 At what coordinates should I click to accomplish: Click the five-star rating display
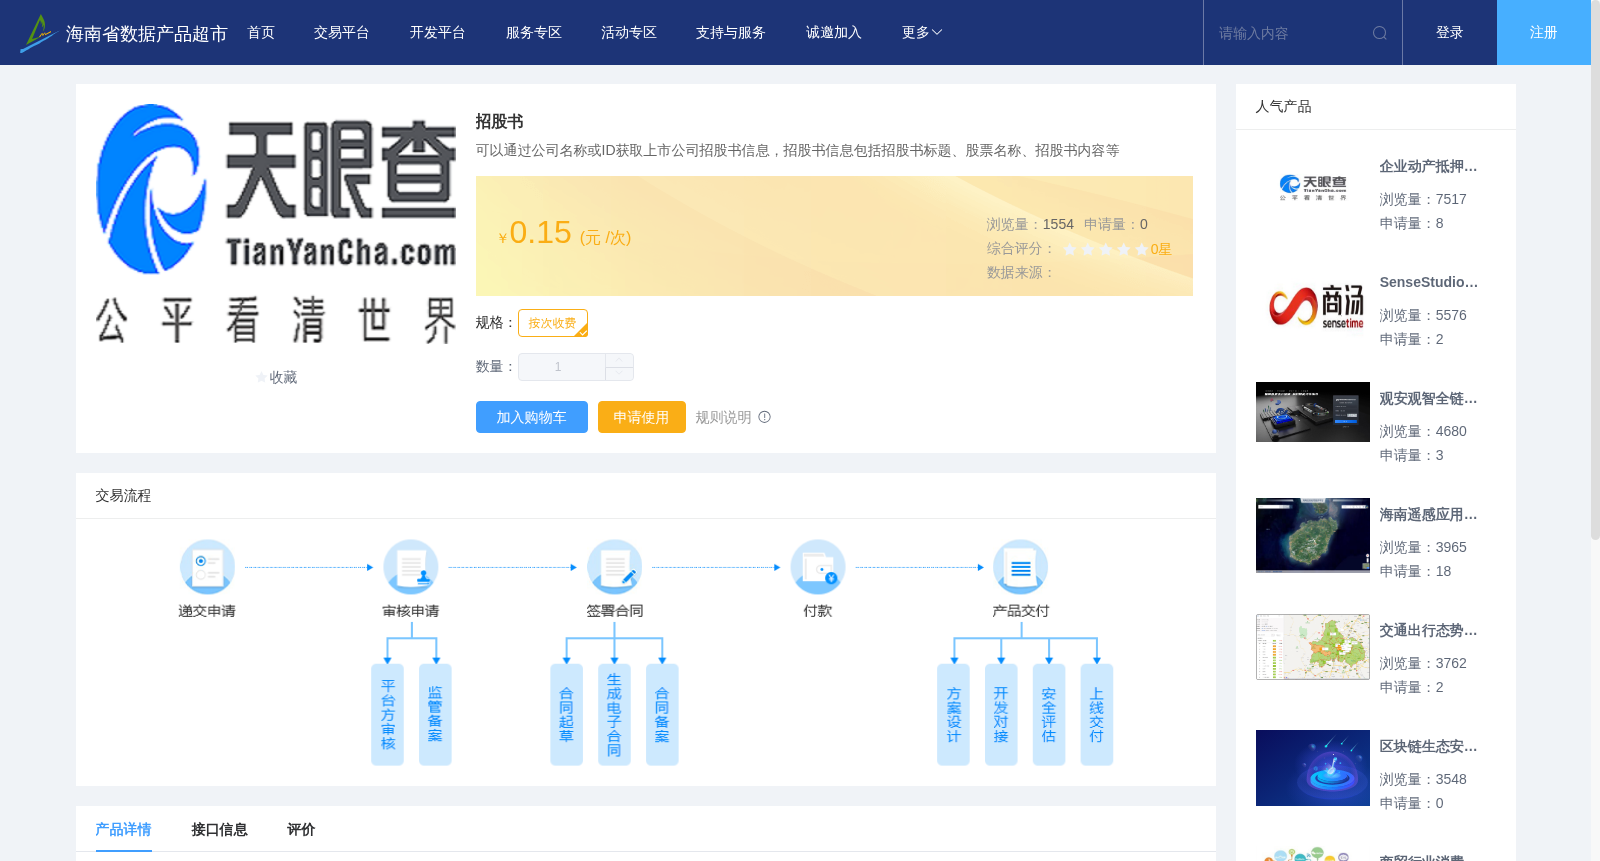pyautogui.click(x=1105, y=249)
